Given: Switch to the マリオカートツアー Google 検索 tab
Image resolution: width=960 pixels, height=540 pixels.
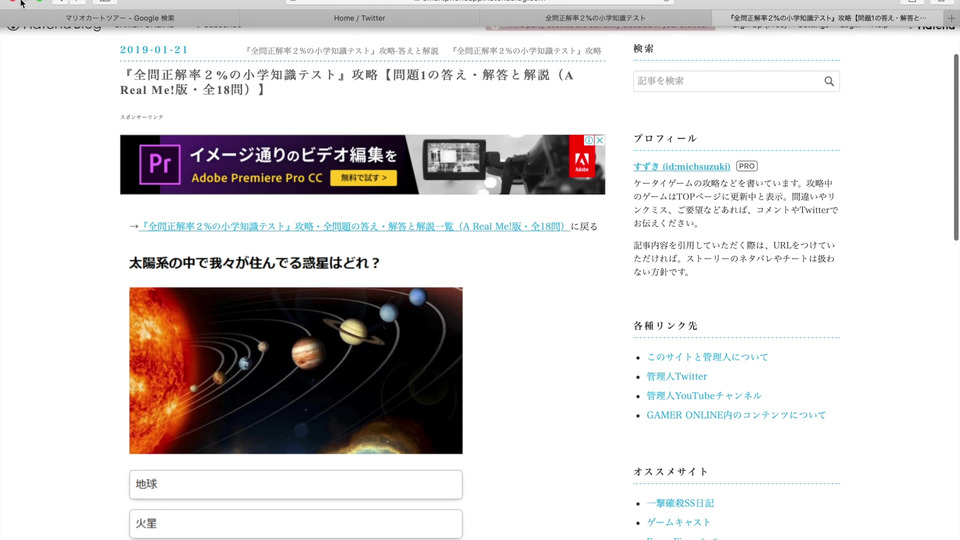Looking at the screenshot, I should (120, 18).
